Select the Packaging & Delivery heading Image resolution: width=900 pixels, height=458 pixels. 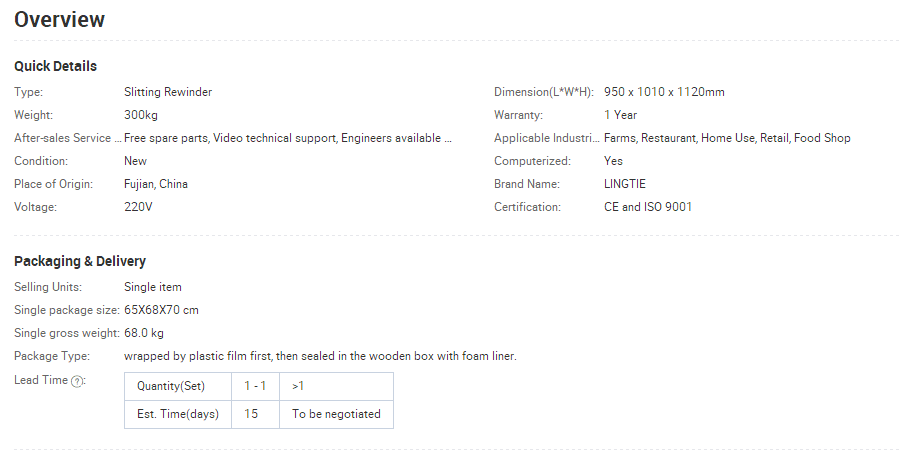point(80,261)
